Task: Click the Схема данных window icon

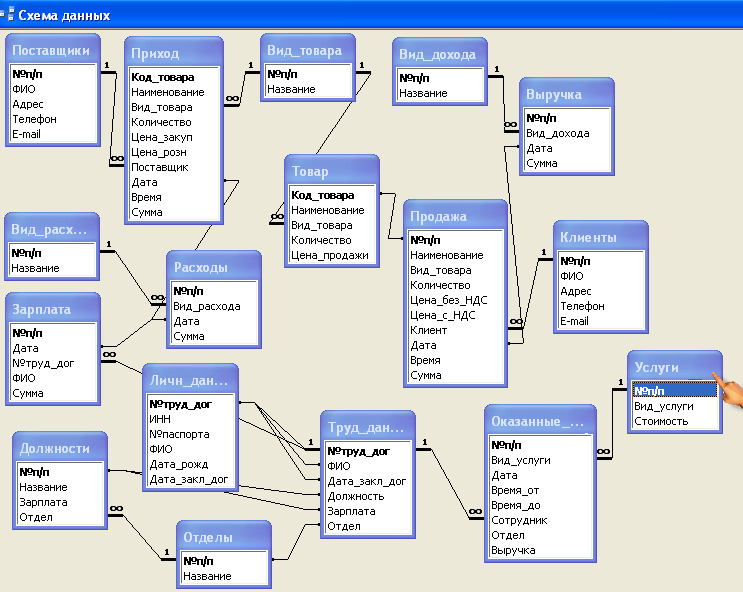Action: pyautogui.click(x=8, y=15)
